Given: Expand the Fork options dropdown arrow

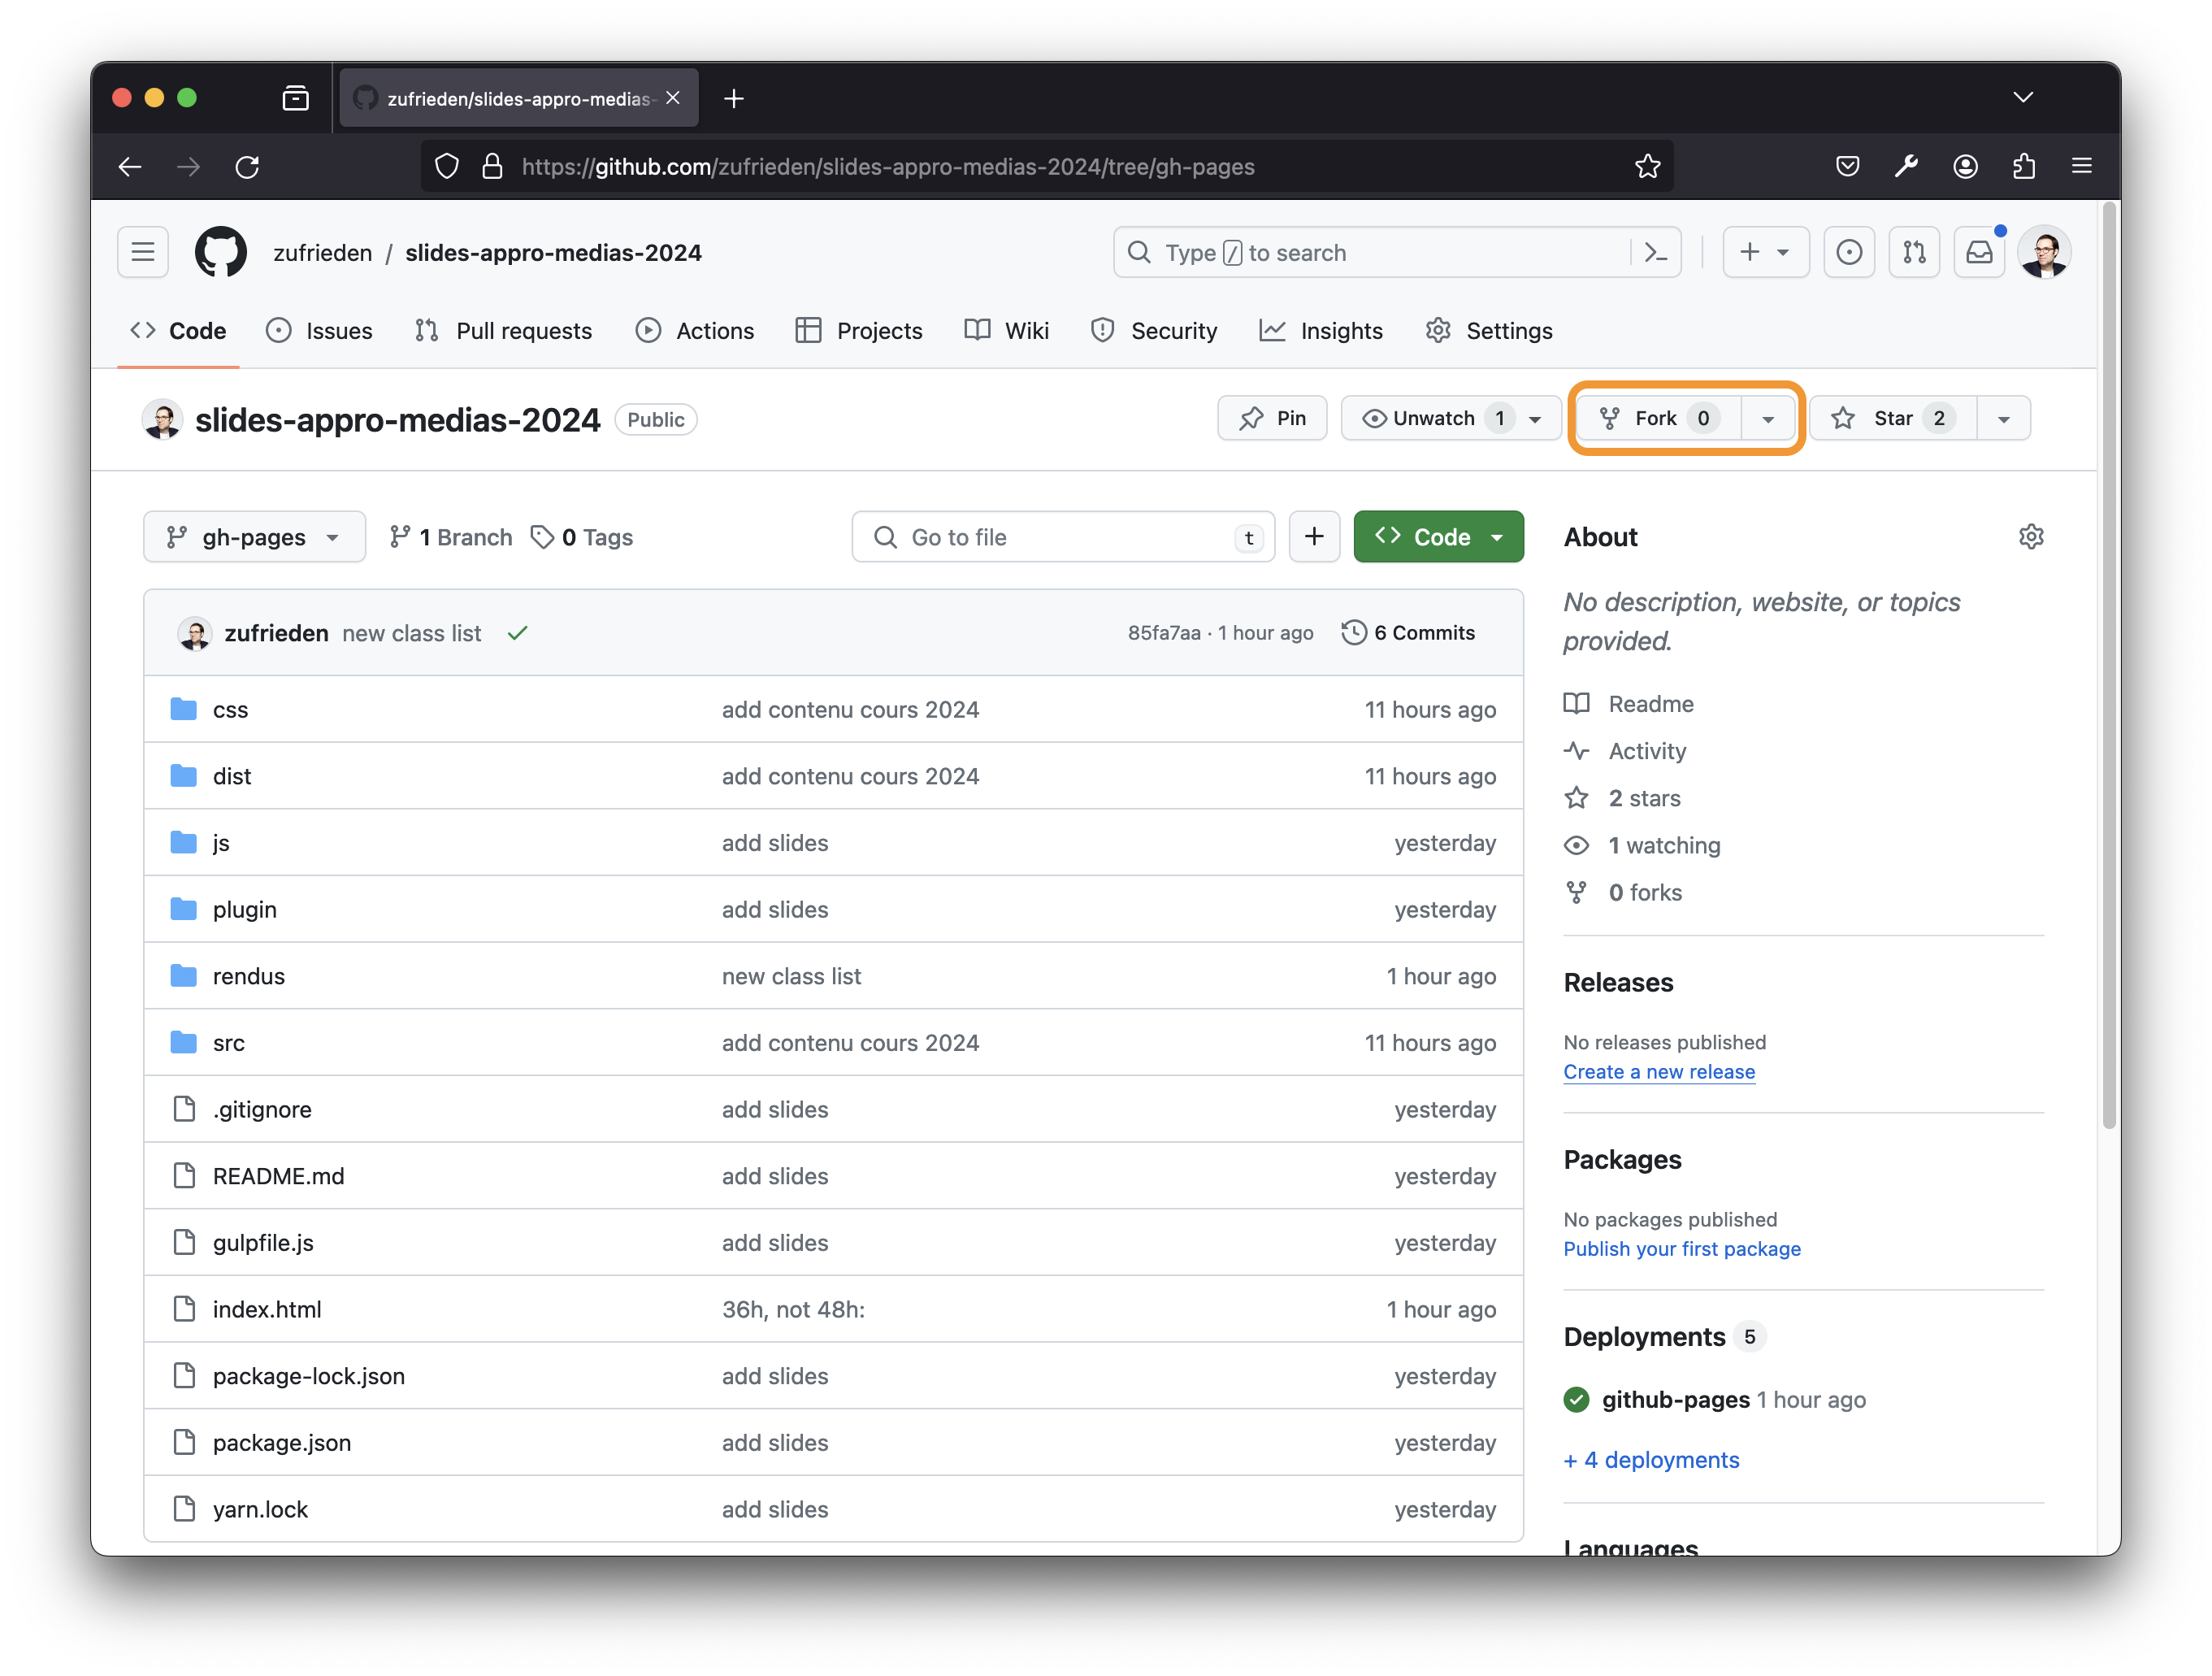Looking at the screenshot, I should (1768, 418).
